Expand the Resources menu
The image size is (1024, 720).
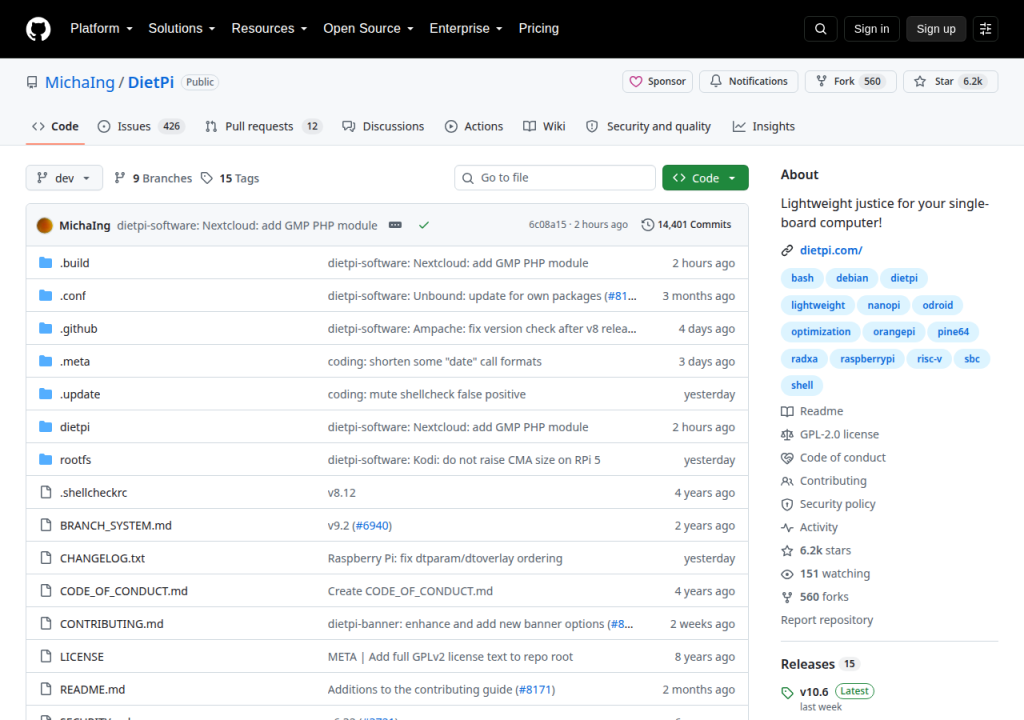click(269, 29)
